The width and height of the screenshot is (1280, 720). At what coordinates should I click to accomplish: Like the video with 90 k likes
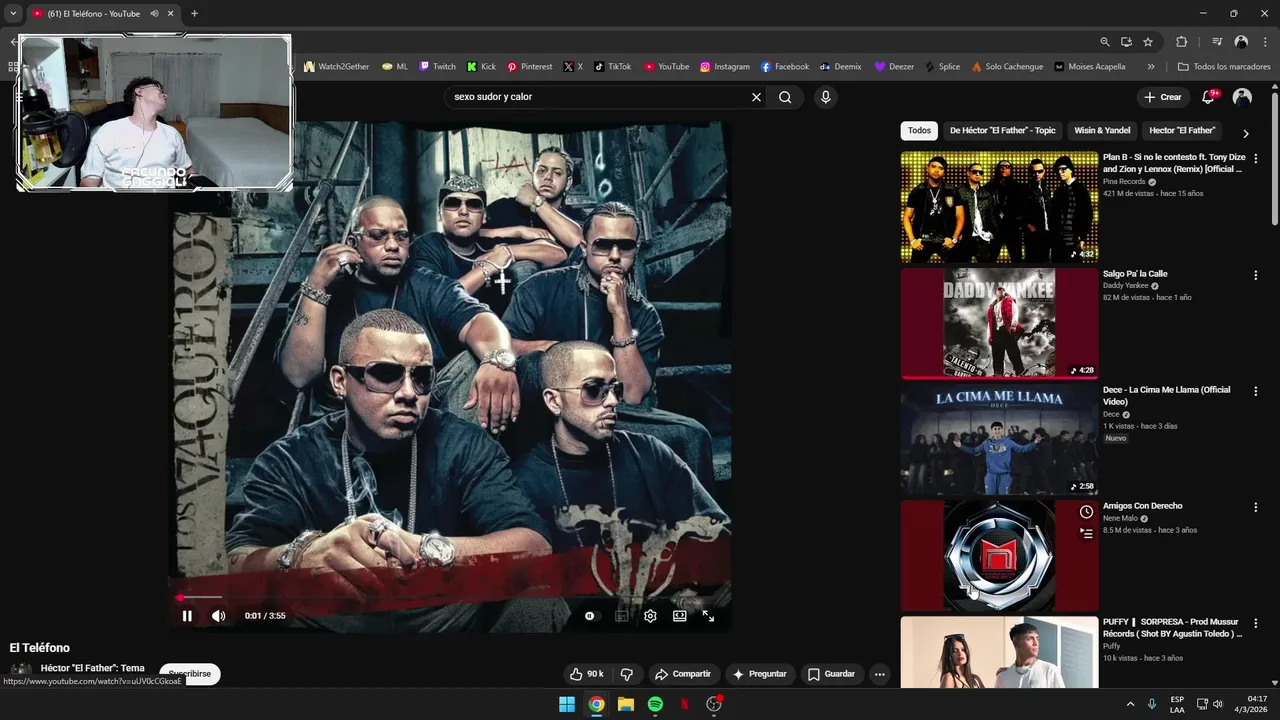tap(587, 674)
